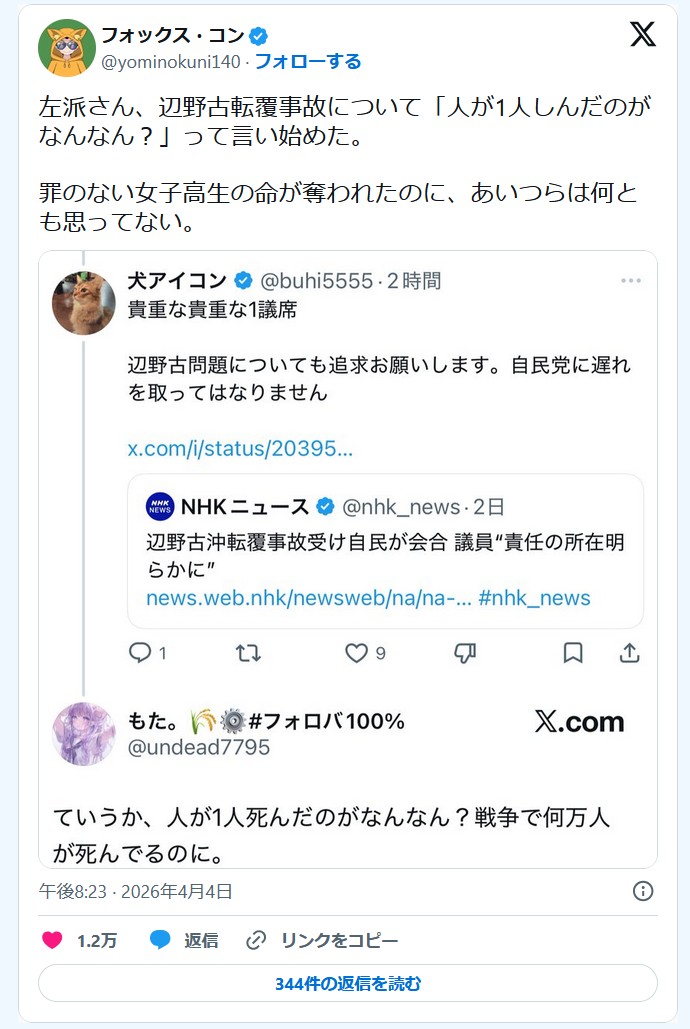Click the retweet icon on quoted tweet
This screenshot has height=1029, width=690.
[247, 653]
